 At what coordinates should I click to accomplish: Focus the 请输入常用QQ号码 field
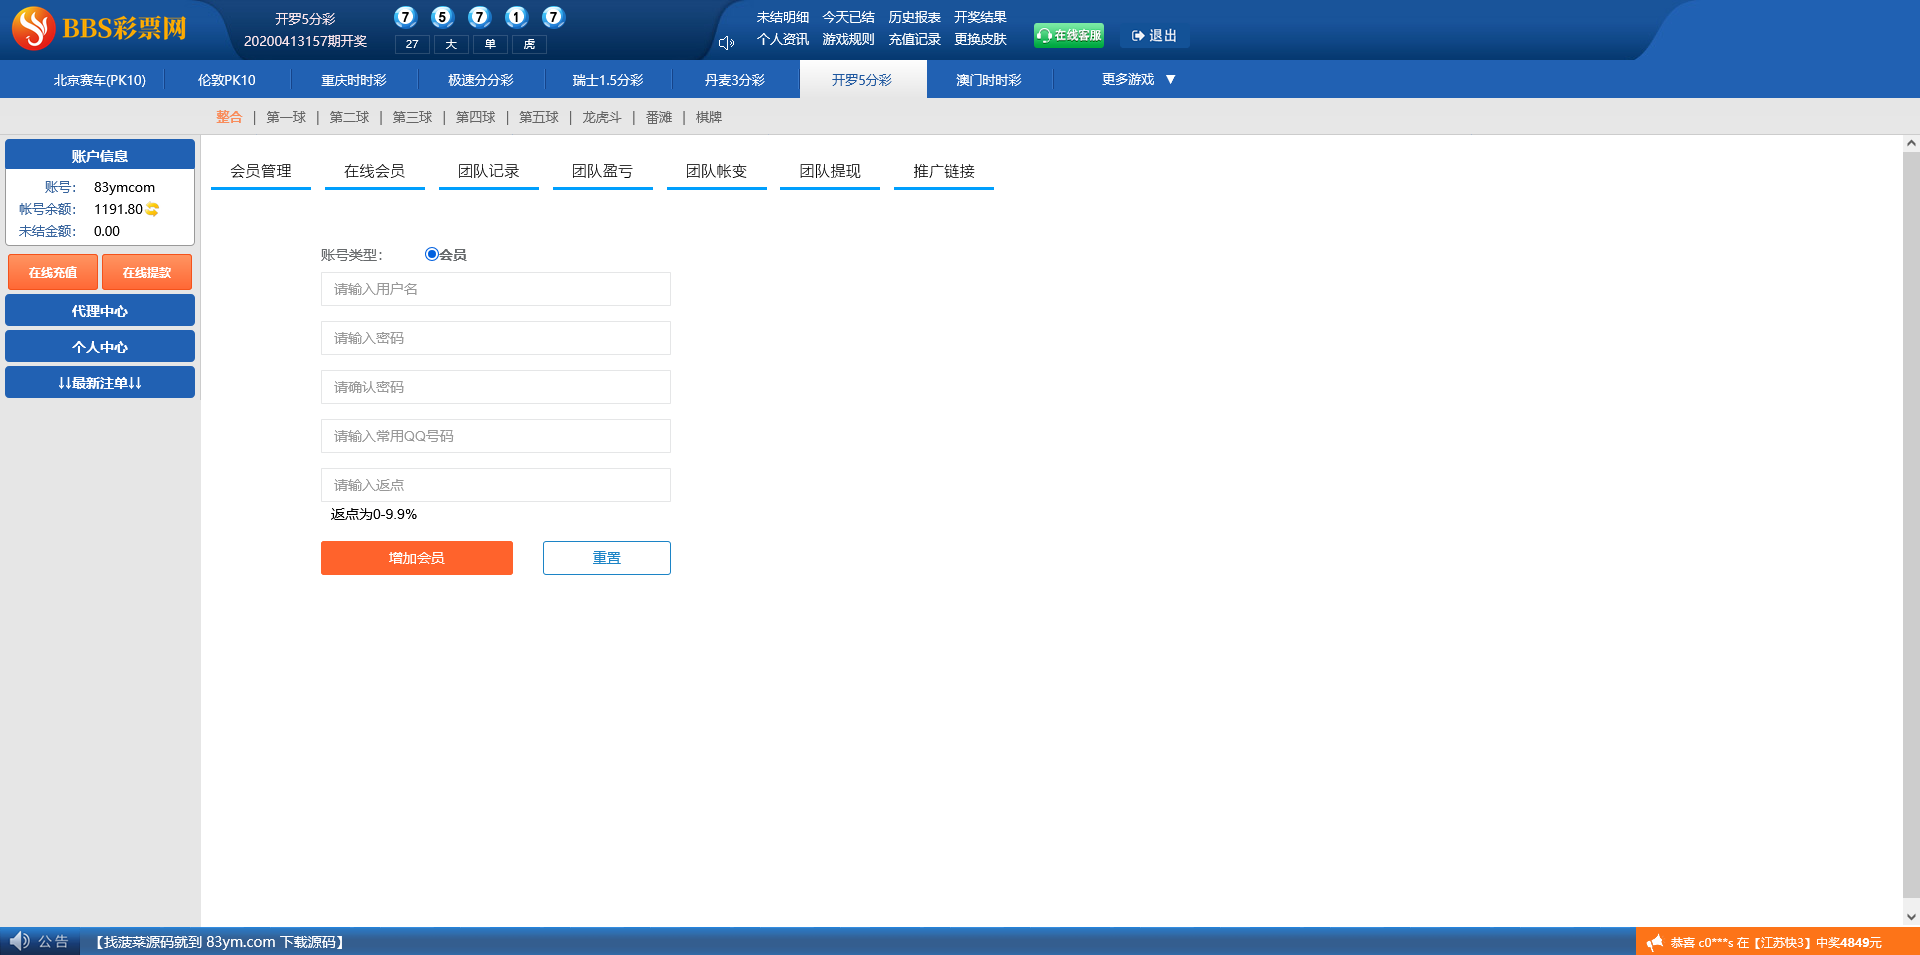tap(496, 436)
